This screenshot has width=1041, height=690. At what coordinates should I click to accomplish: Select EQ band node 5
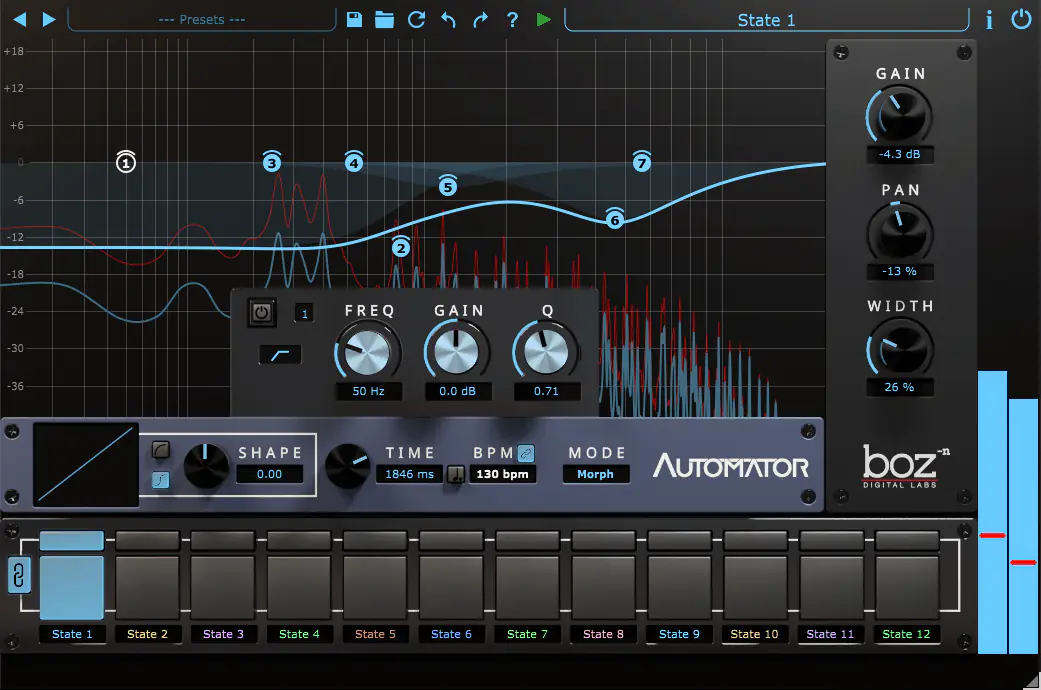(x=448, y=186)
